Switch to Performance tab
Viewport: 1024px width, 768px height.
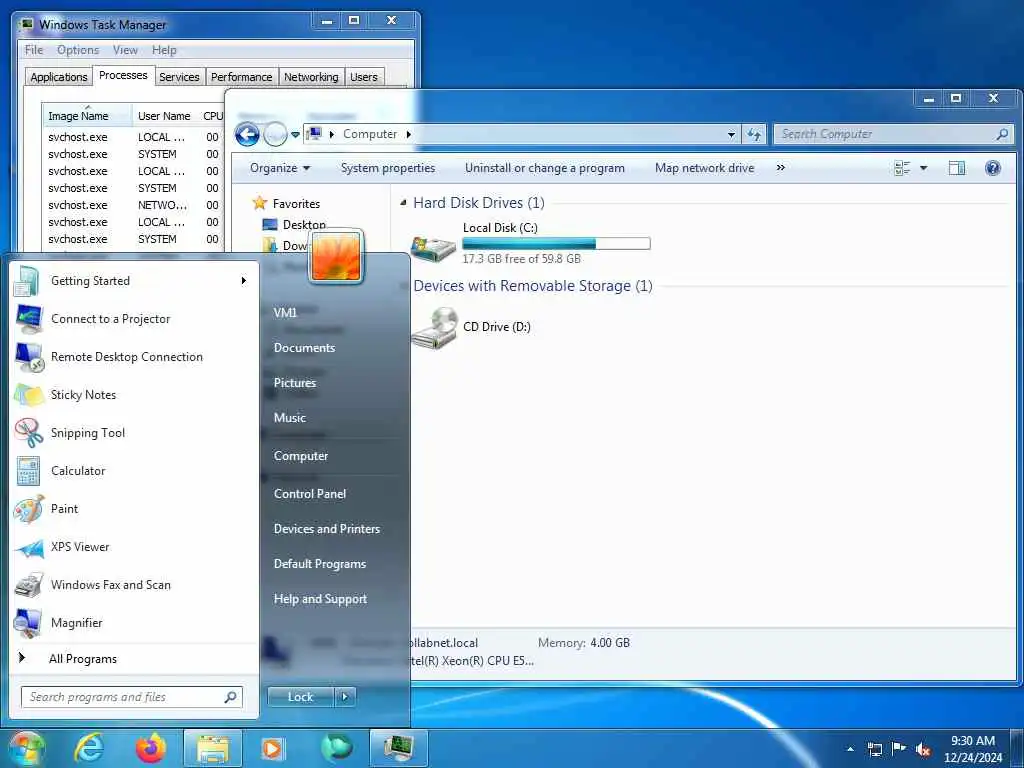[242, 77]
